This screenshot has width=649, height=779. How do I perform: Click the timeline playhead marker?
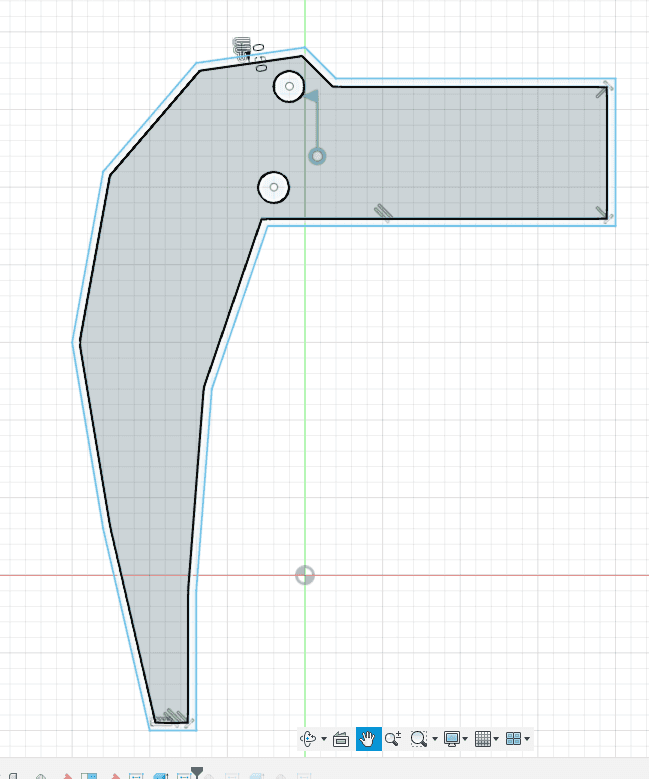[x=197, y=772]
